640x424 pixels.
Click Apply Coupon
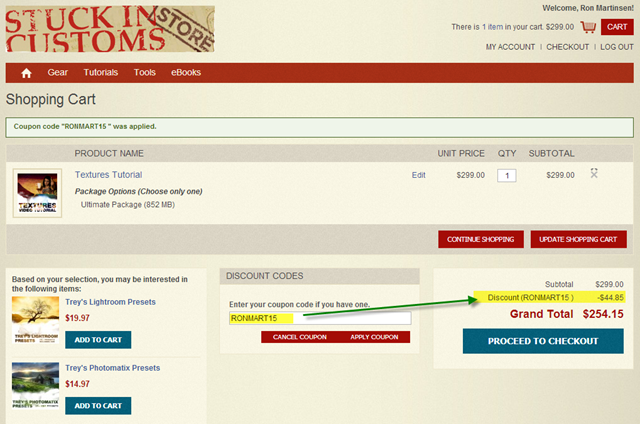tap(374, 337)
